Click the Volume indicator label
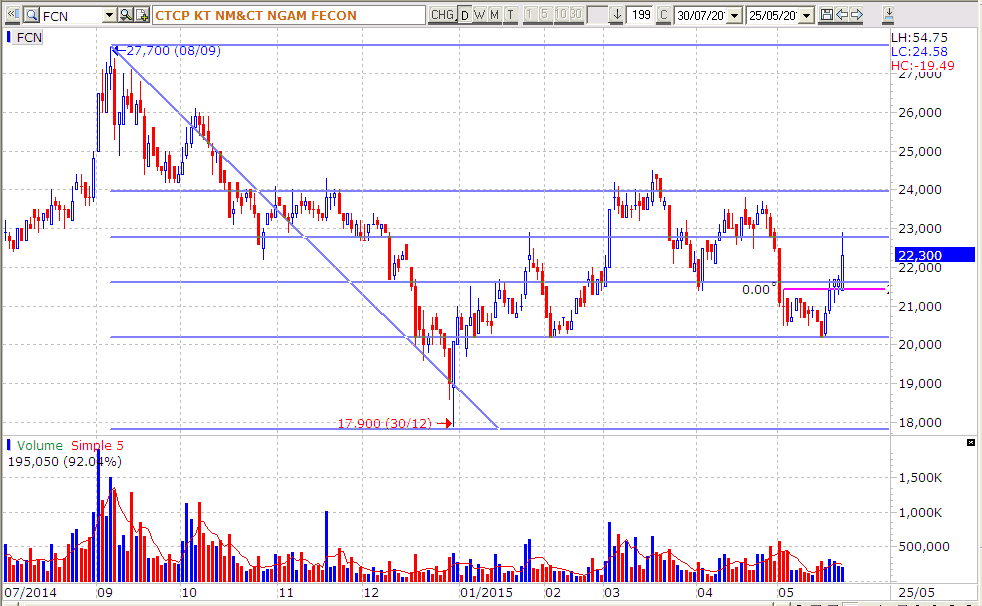Screen dimensions: 982x606 39,446
